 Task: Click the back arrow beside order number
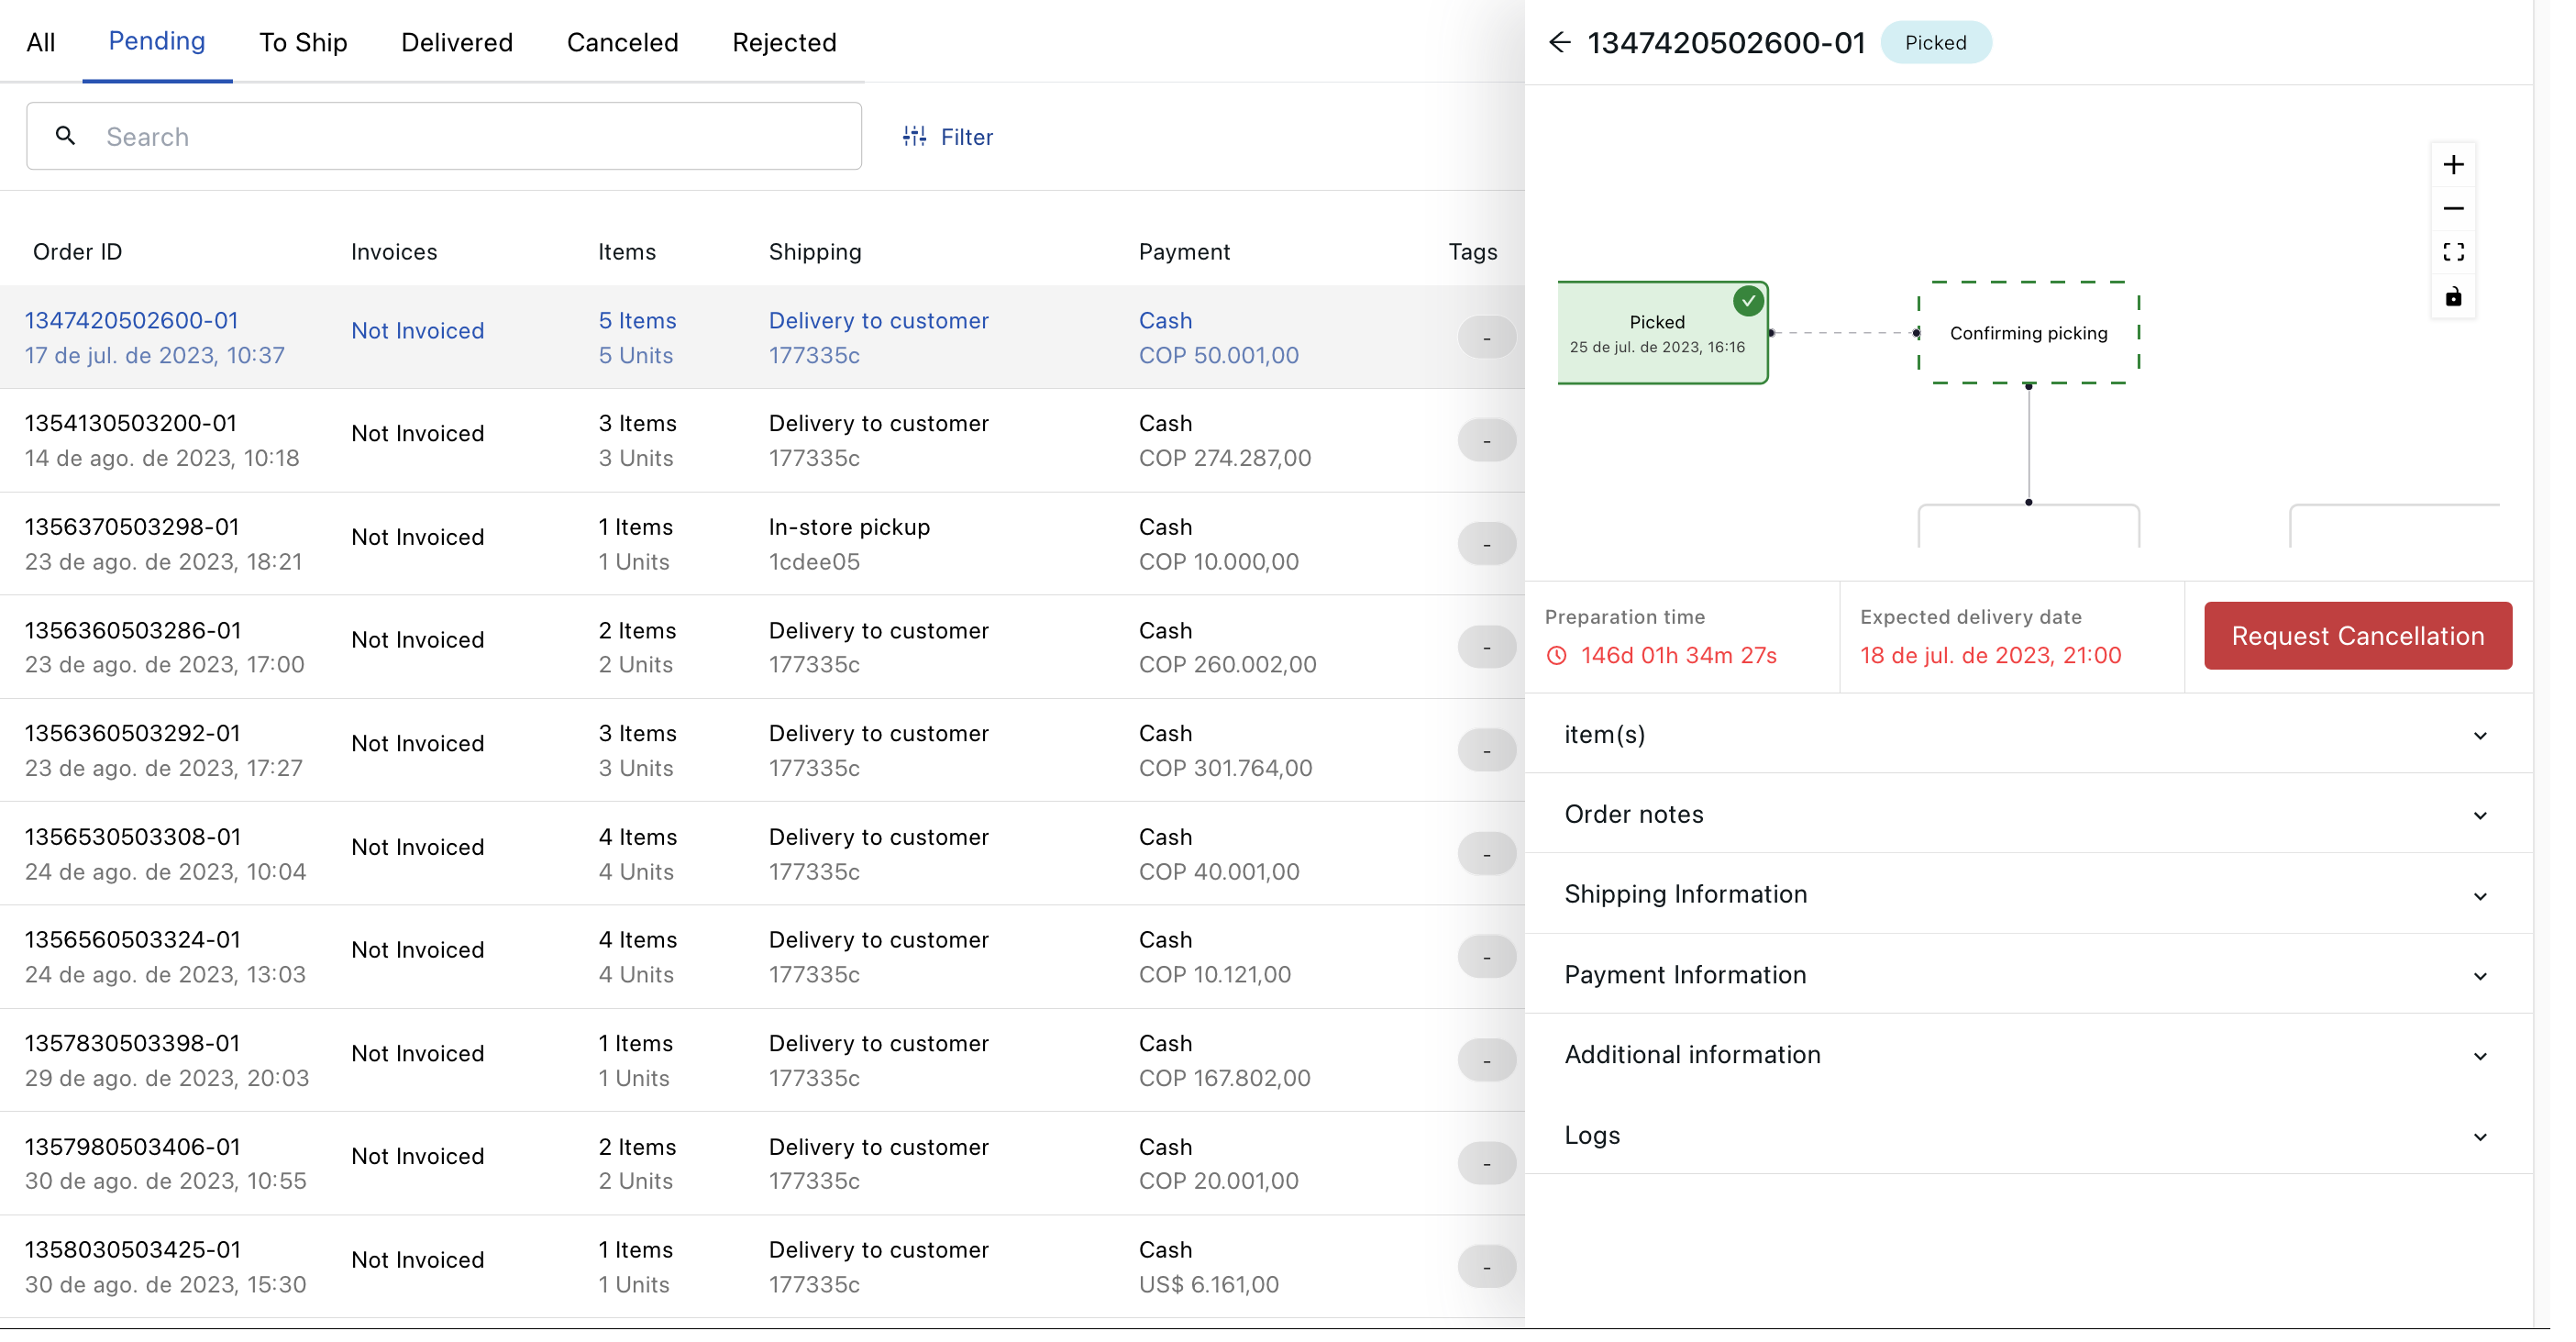(x=1558, y=42)
